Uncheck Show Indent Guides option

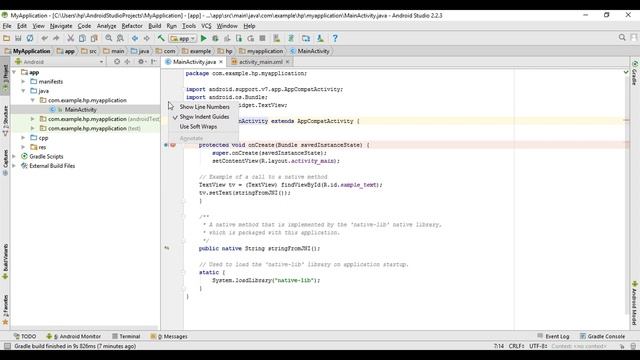click(x=204, y=117)
